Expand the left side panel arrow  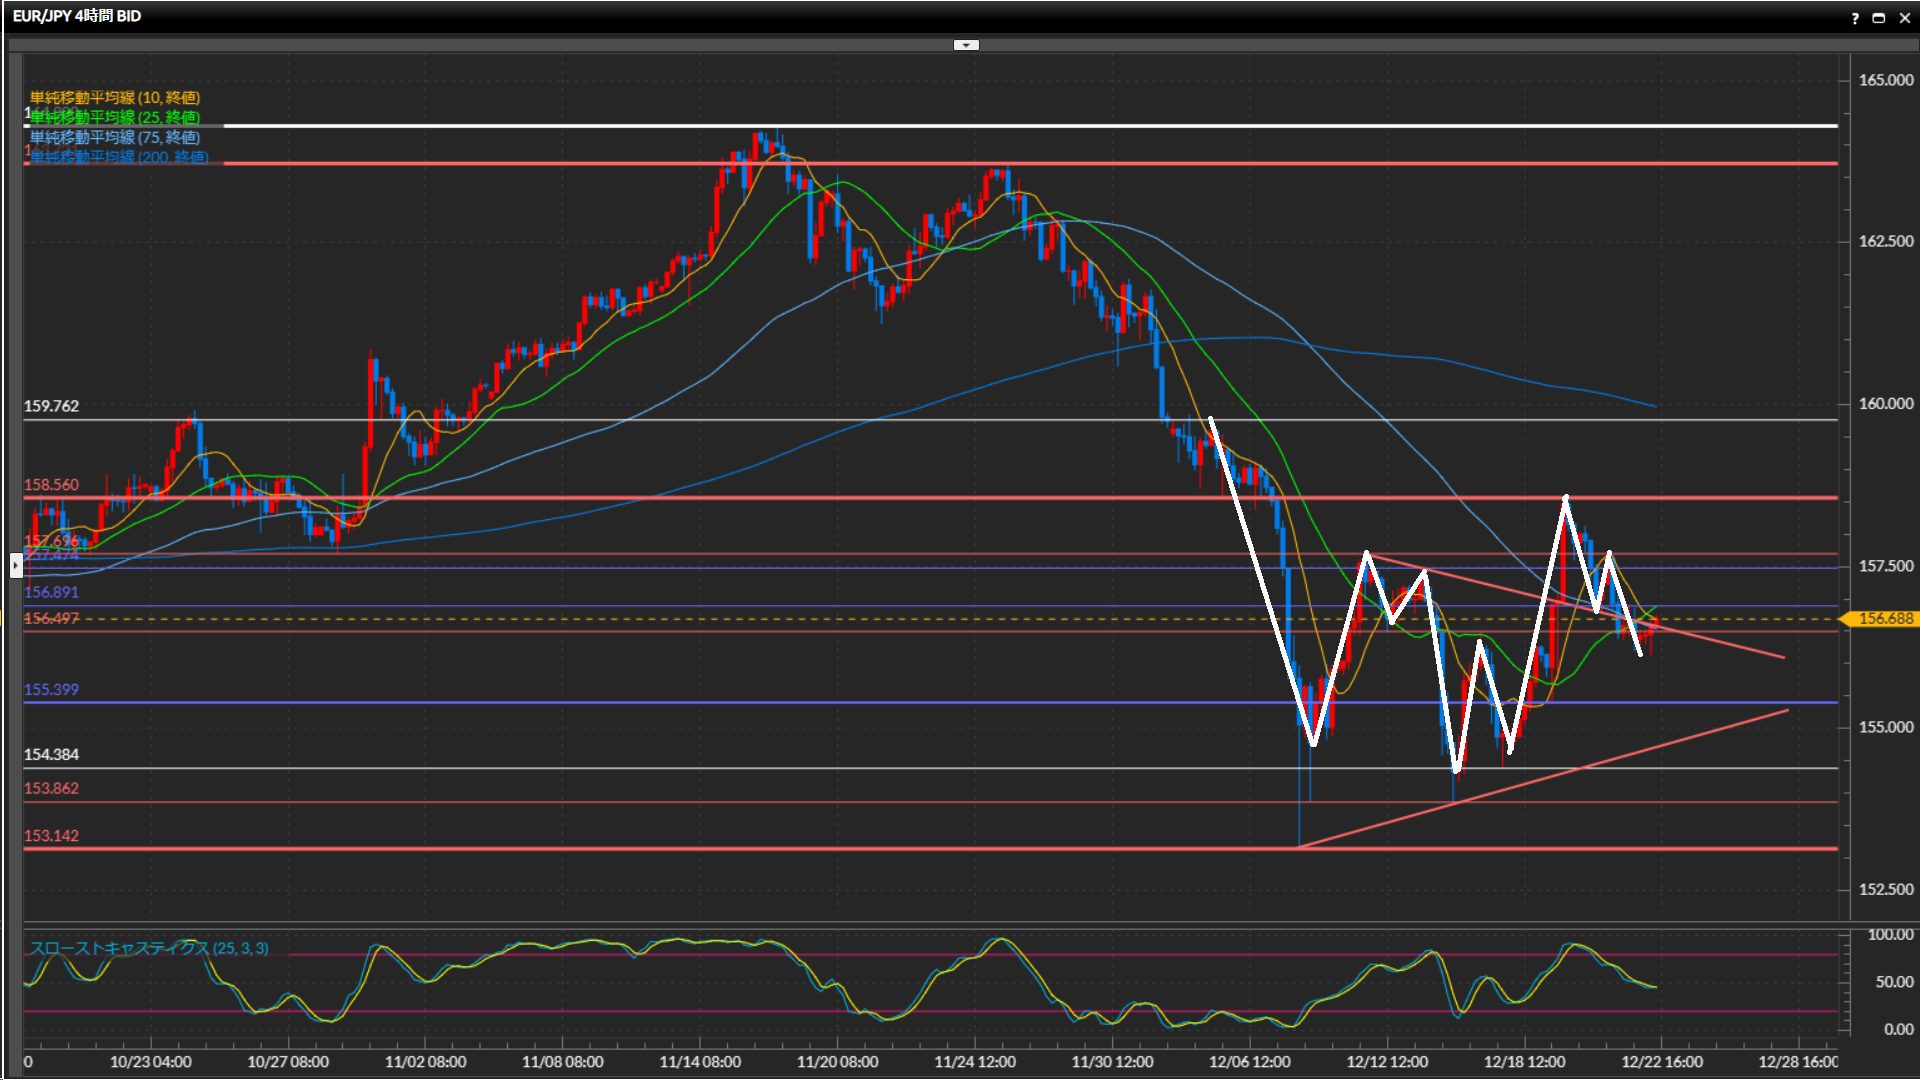coord(15,566)
